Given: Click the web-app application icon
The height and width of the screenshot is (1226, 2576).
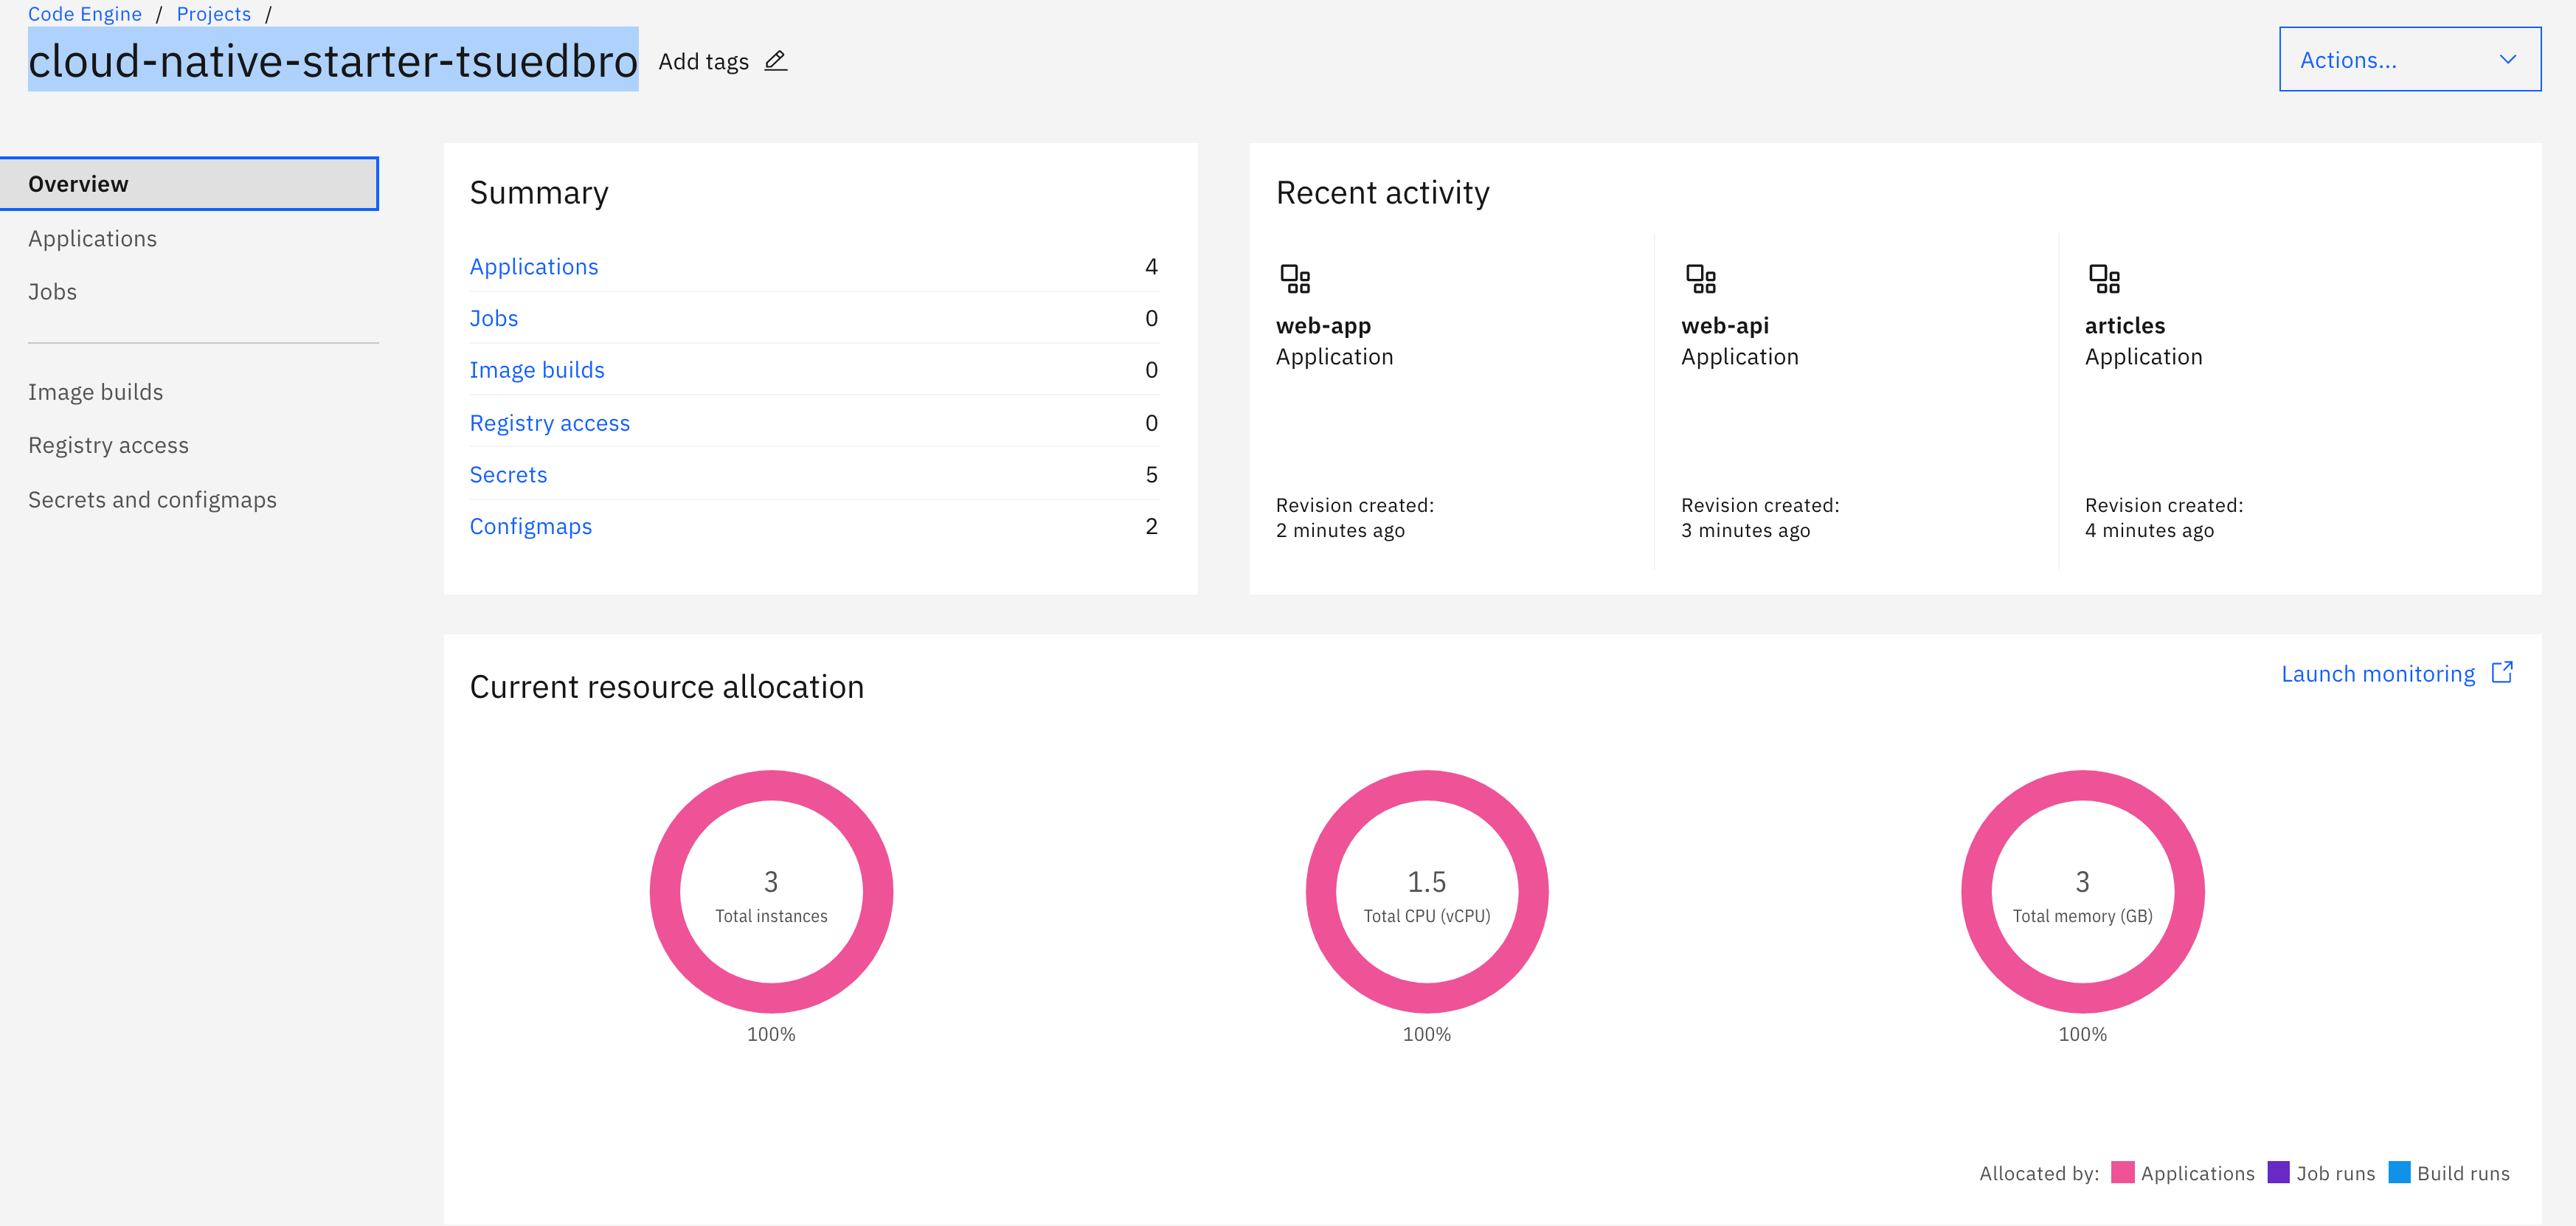Looking at the screenshot, I should (1295, 278).
